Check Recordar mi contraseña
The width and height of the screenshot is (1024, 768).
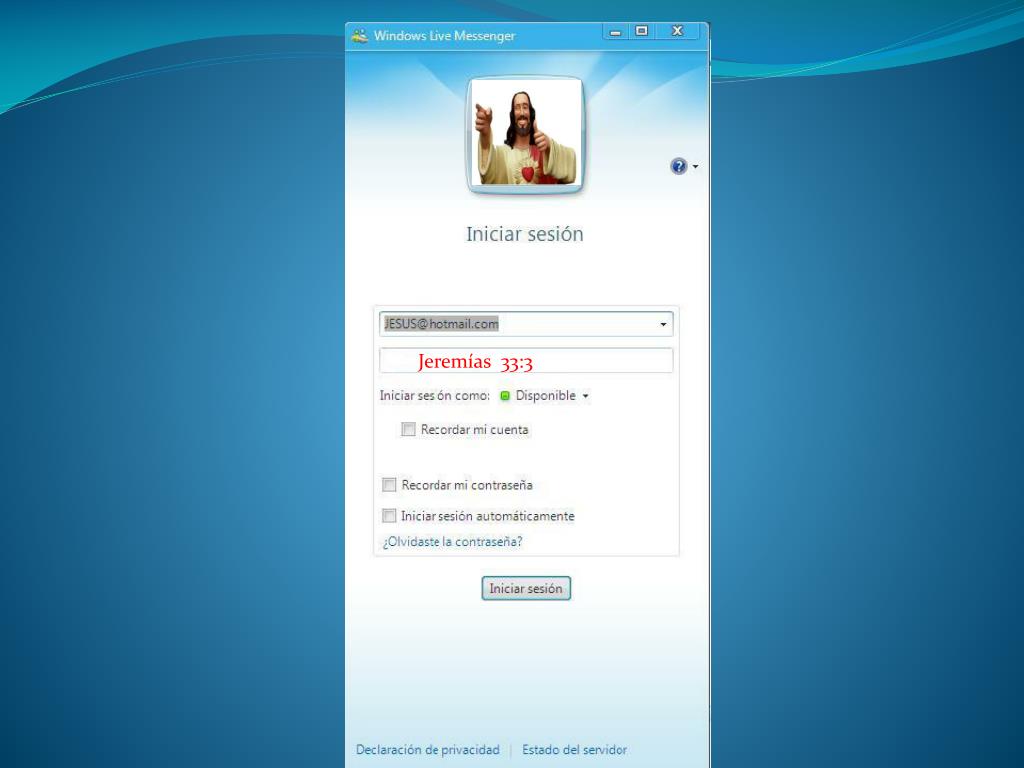click(x=389, y=485)
